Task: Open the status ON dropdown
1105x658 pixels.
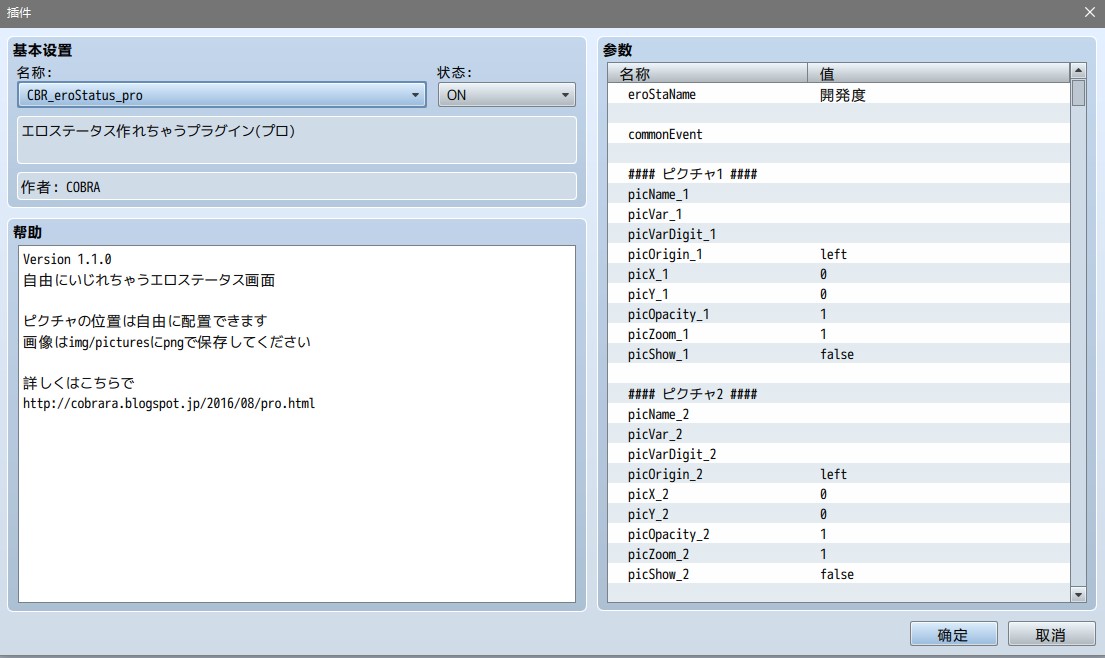Action: (506, 95)
